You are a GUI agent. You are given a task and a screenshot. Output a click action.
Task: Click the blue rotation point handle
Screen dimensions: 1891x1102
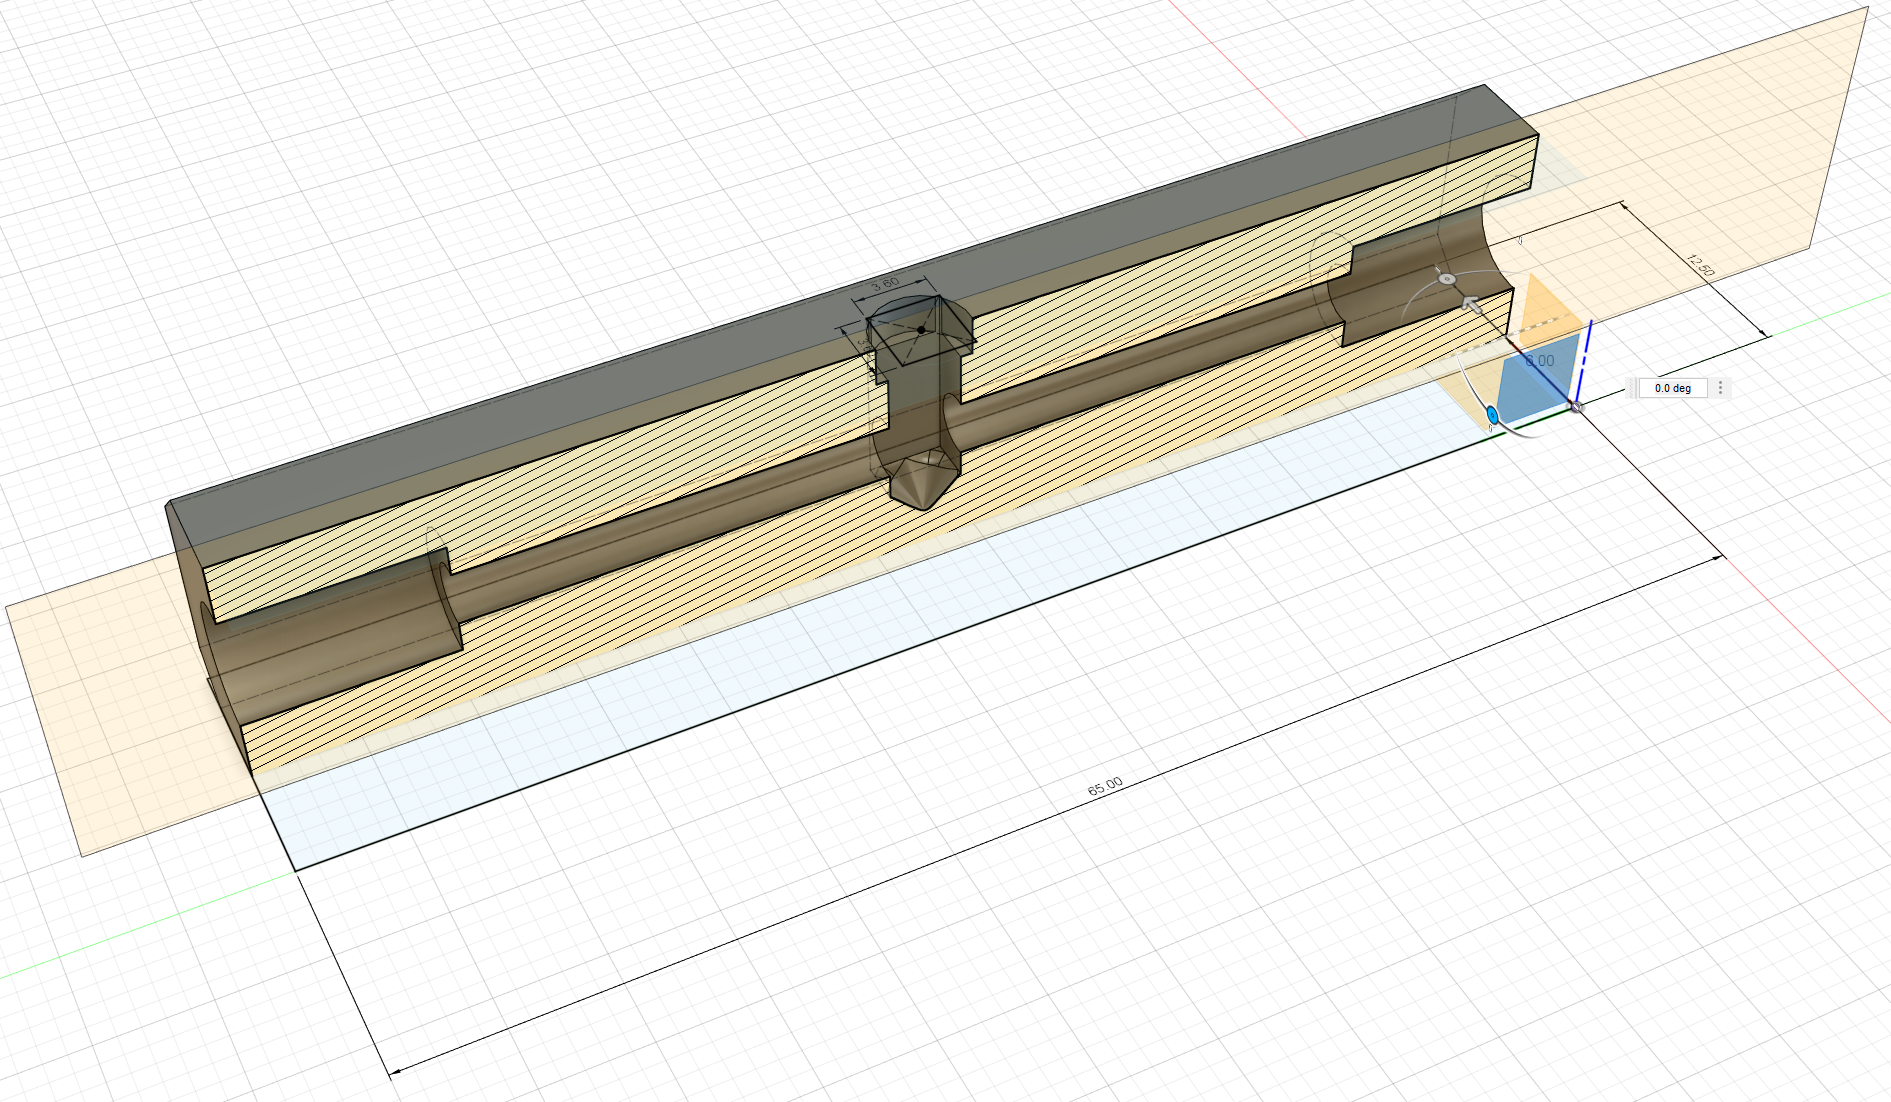tap(1492, 416)
